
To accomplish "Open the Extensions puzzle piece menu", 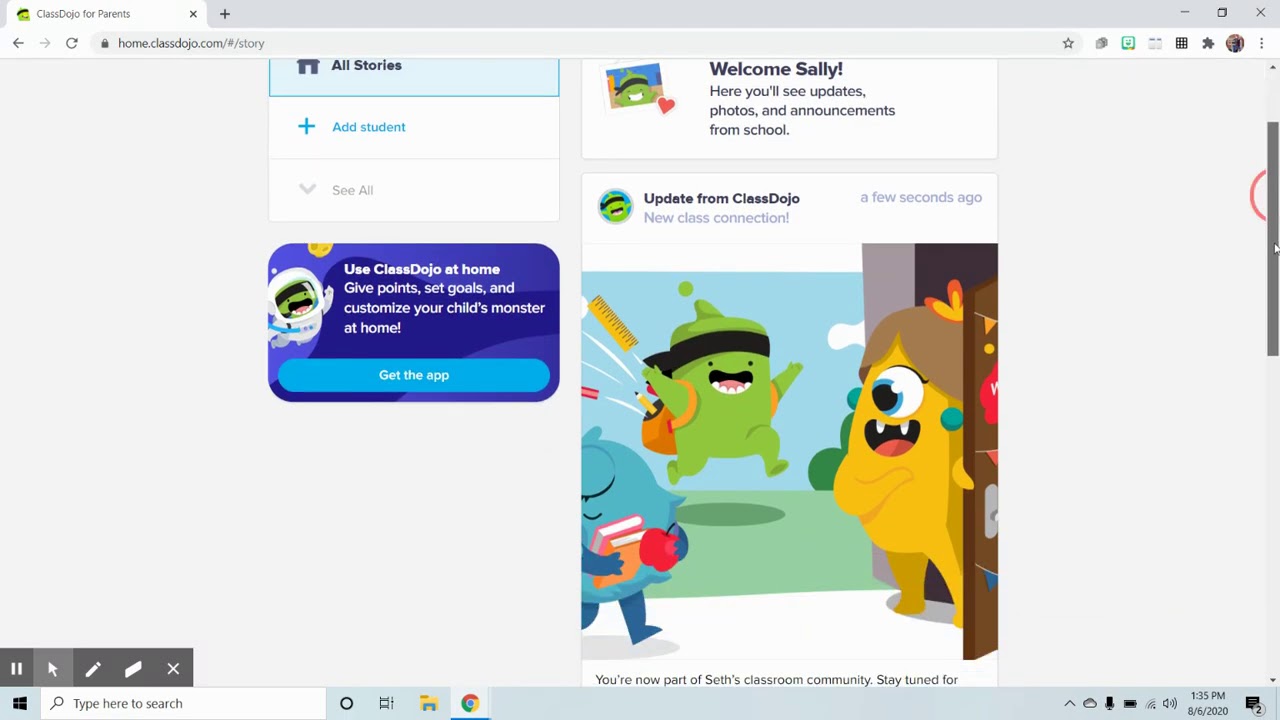I will (x=1208, y=43).
